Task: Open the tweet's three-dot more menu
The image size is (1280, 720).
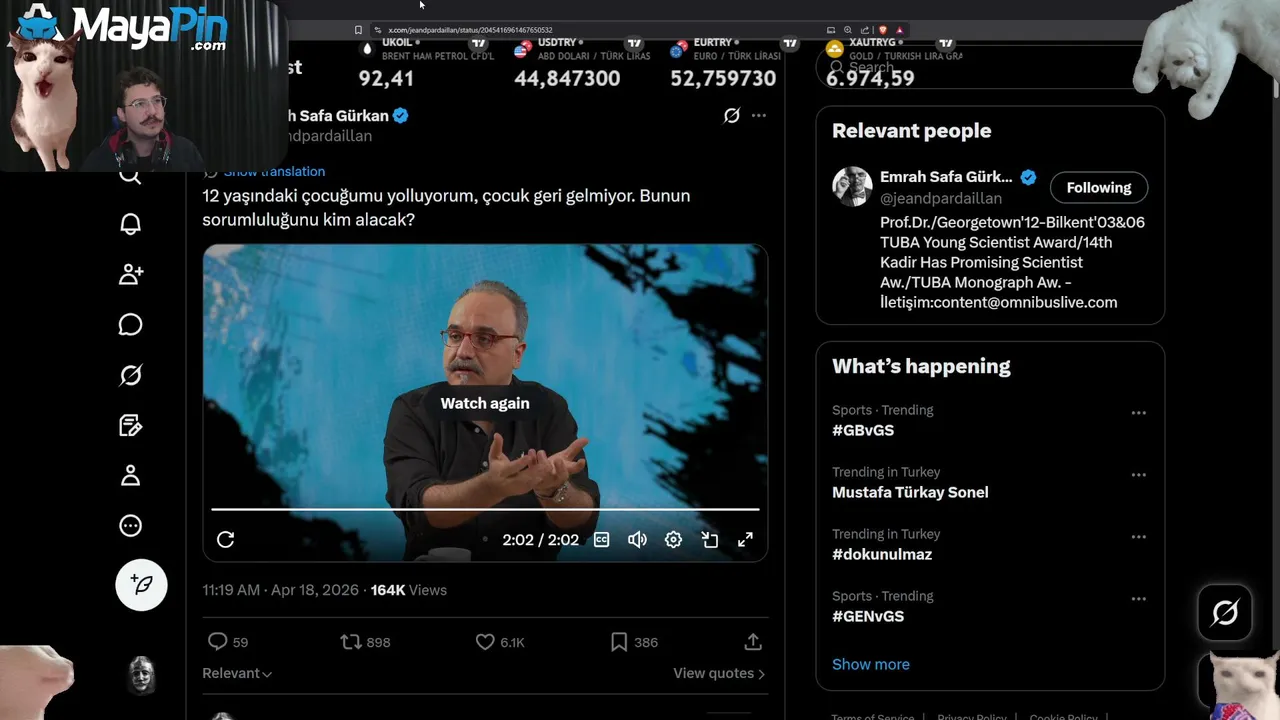Action: coord(759,116)
